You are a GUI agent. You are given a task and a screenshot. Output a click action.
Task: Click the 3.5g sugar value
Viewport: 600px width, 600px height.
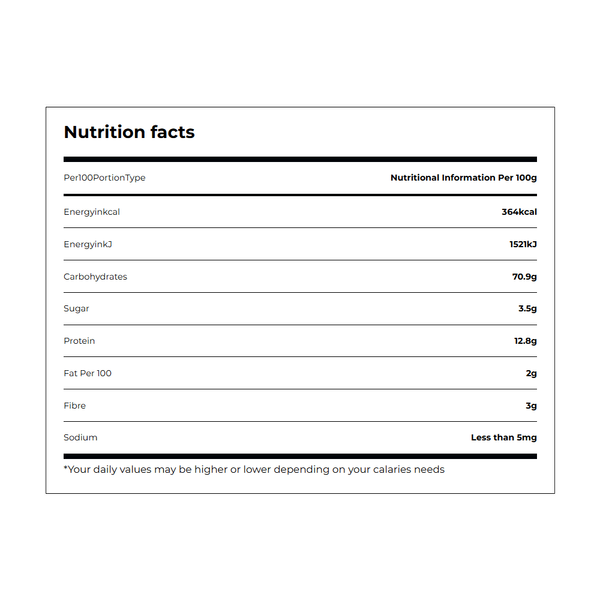(528, 309)
